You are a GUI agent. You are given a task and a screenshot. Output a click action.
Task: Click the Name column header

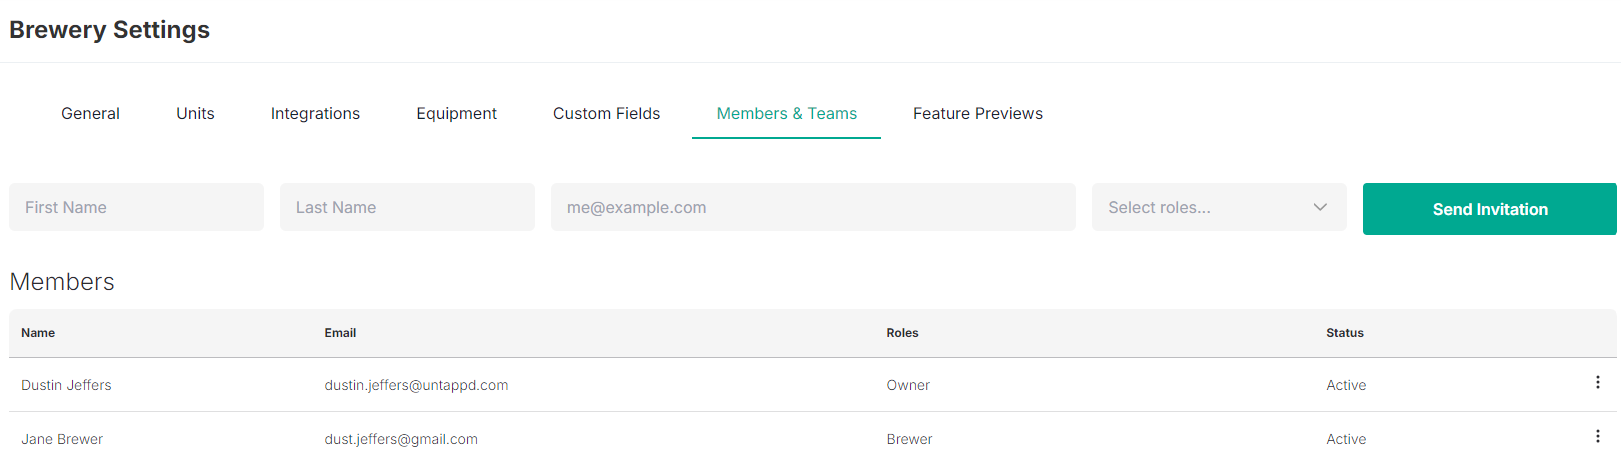(x=38, y=333)
